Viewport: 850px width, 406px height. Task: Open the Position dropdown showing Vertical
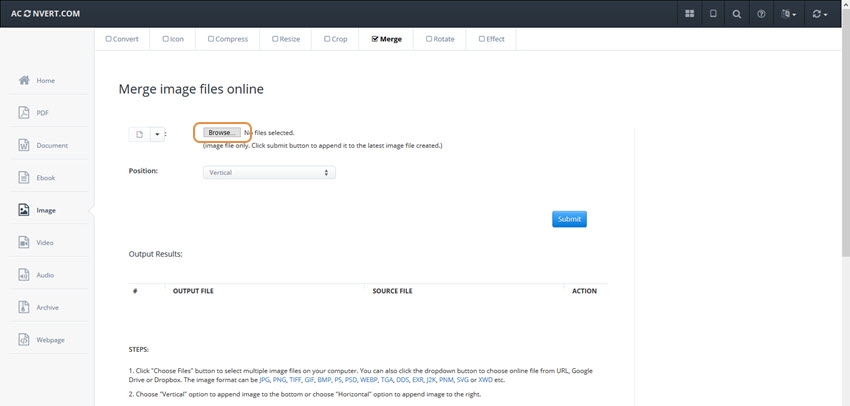pos(268,172)
